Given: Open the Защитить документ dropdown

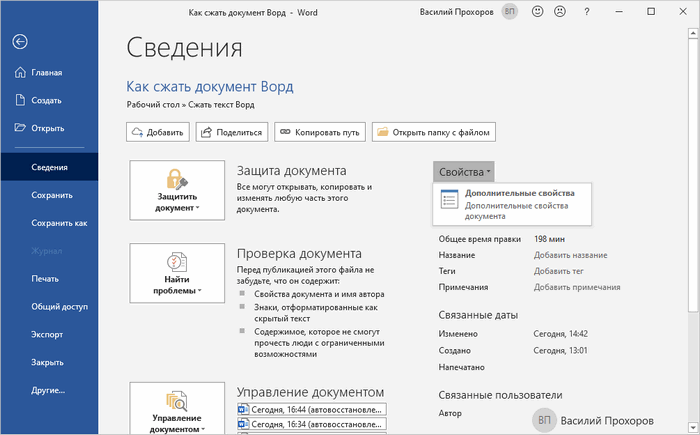Looking at the screenshot, I should (x=177, y=190).
